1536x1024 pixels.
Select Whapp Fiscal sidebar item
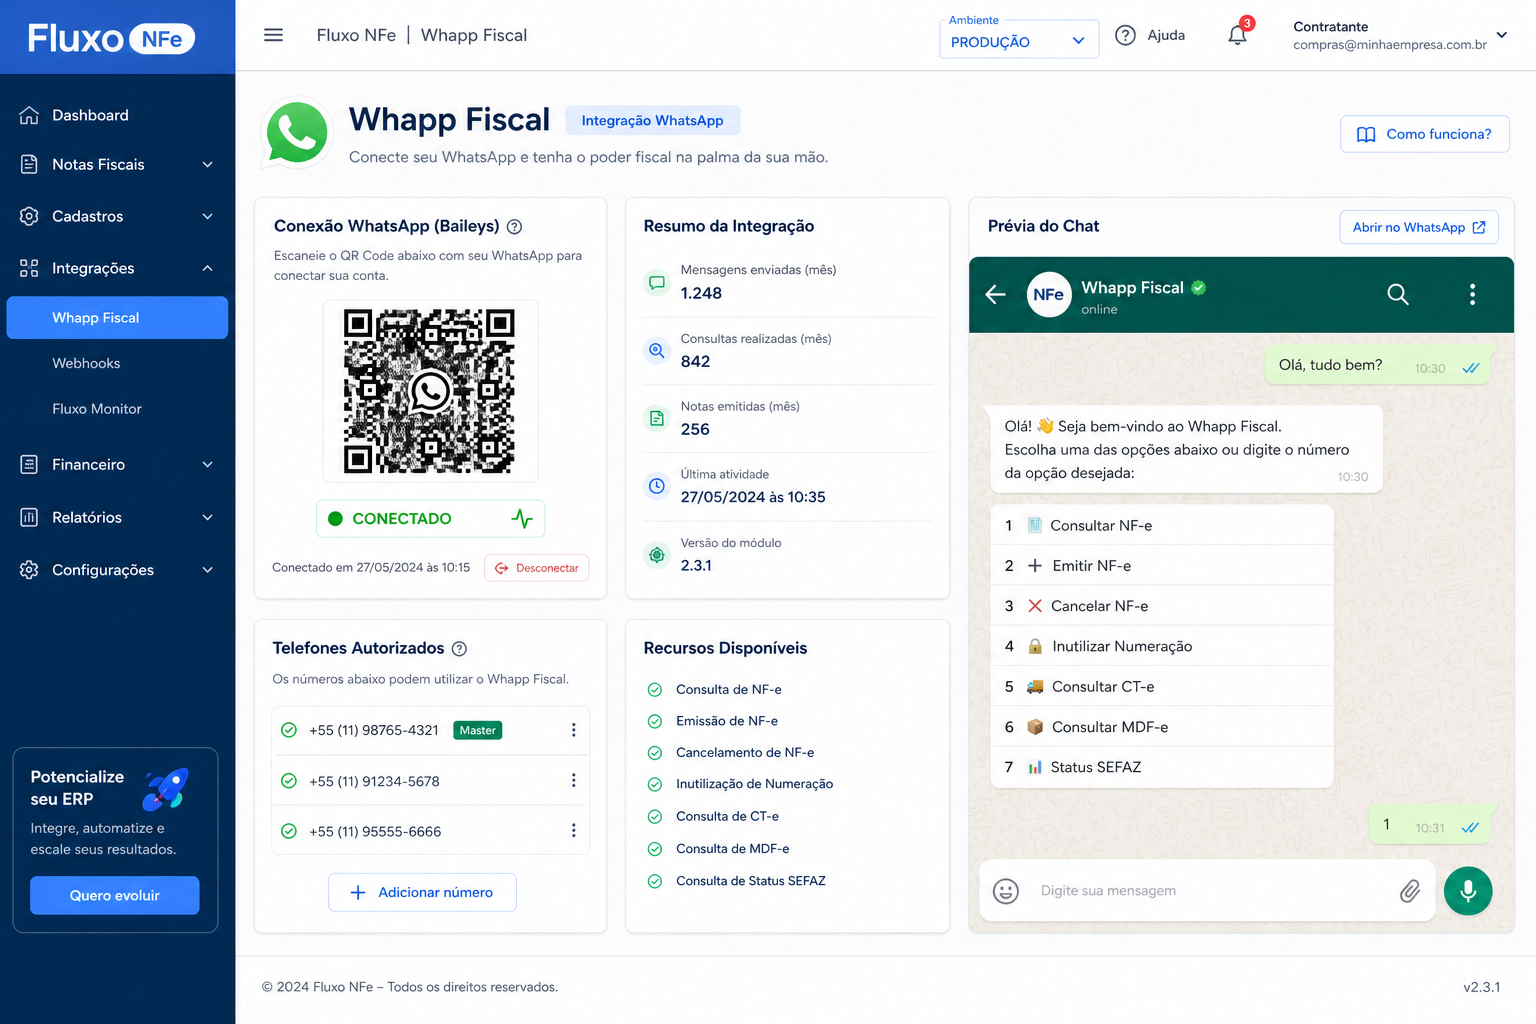tap(117, 318)
